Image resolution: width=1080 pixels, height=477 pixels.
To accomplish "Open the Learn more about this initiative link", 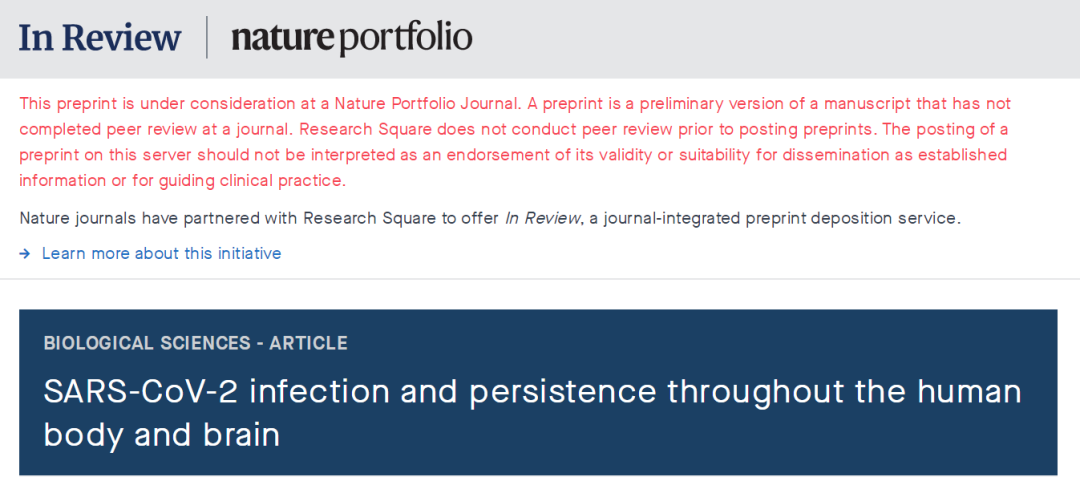I will pos(161,254).
